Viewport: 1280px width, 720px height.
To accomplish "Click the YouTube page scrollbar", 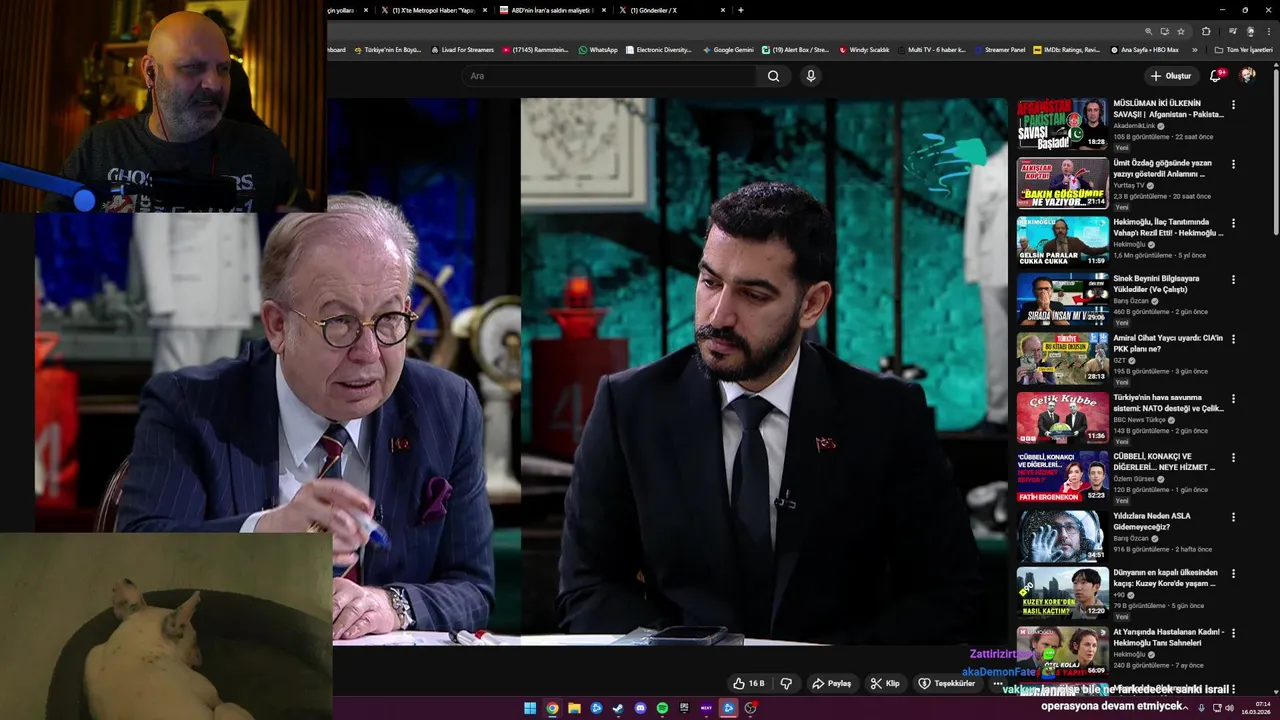I will point(1276,150).
